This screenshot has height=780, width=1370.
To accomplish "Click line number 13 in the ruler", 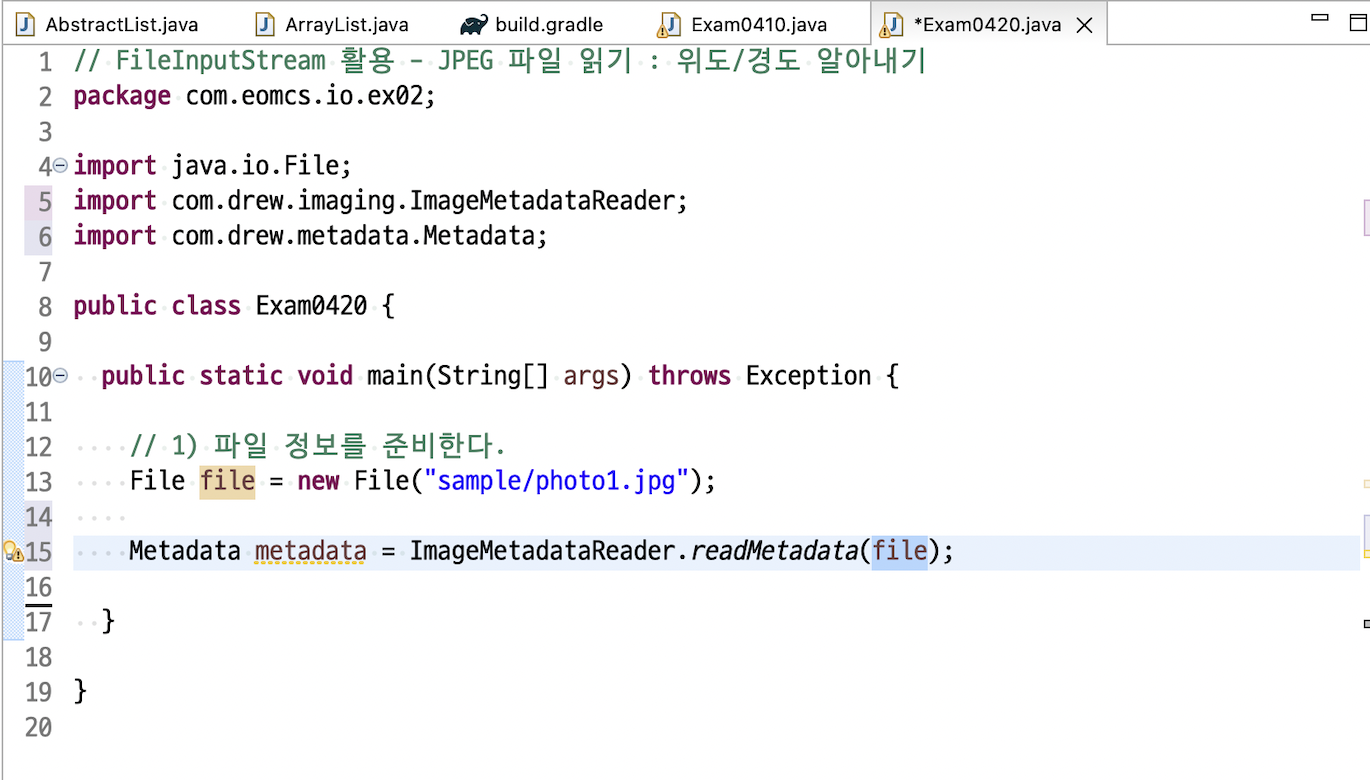I will [x=39, y=482].
